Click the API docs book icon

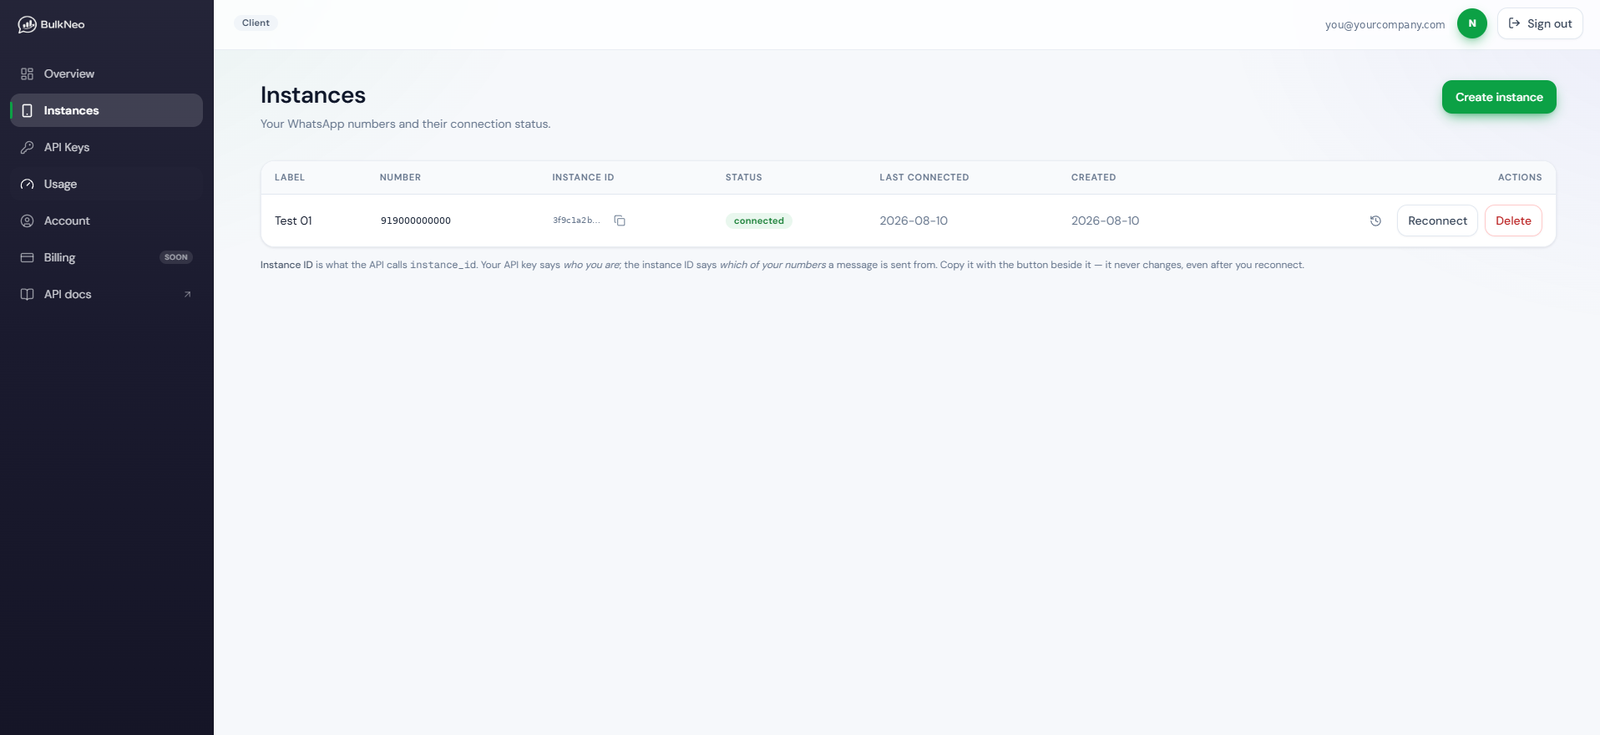pyautogui.click(x=27, y=294)
